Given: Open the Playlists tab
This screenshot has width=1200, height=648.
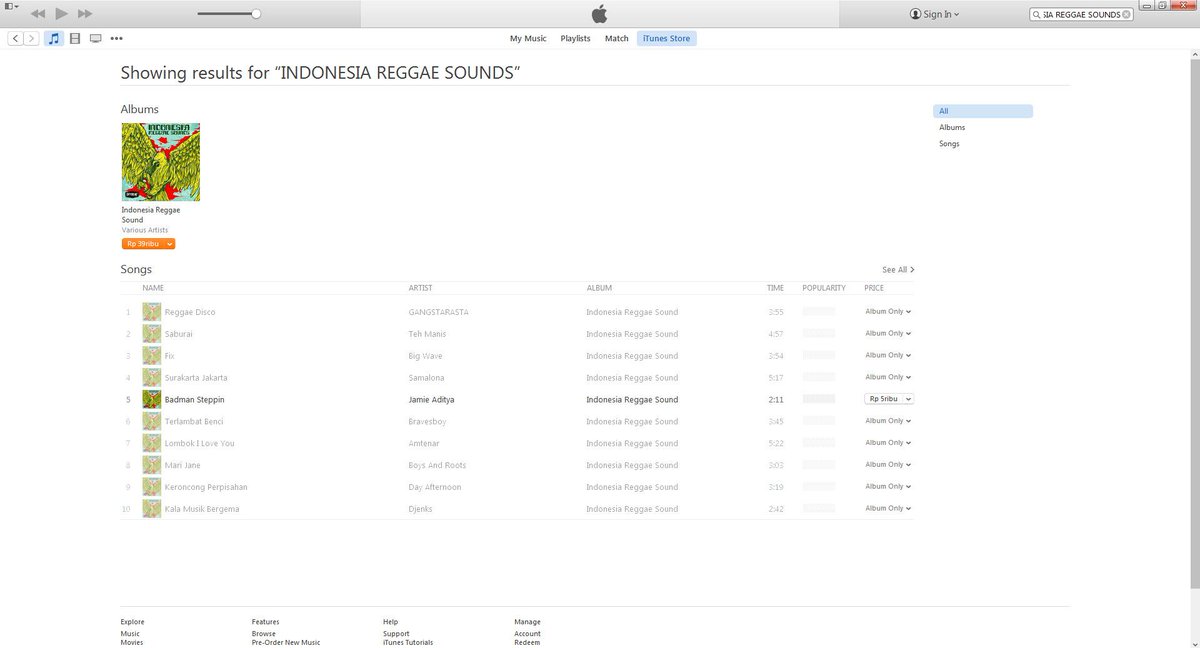Looking at the screenshot, I should pos(575,38).
